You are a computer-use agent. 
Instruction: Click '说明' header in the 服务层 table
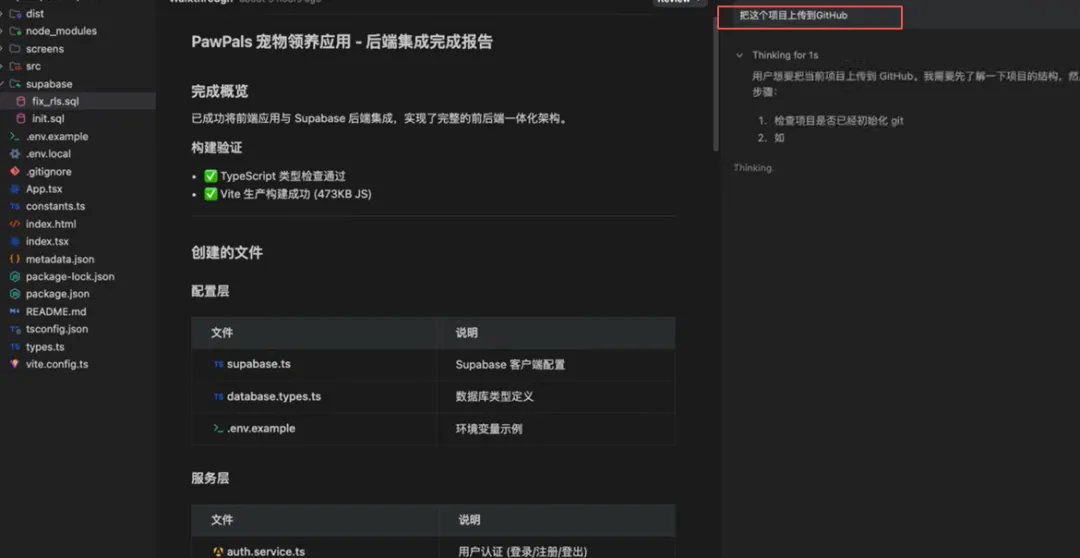point(469,520)
